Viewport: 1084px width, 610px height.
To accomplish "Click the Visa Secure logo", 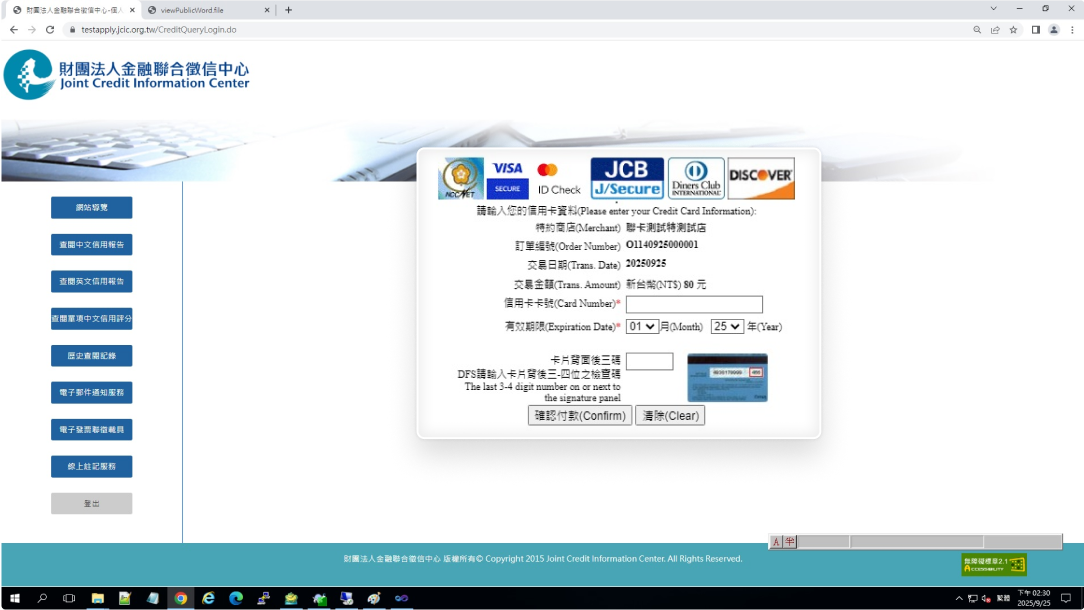I will point(507,178).
